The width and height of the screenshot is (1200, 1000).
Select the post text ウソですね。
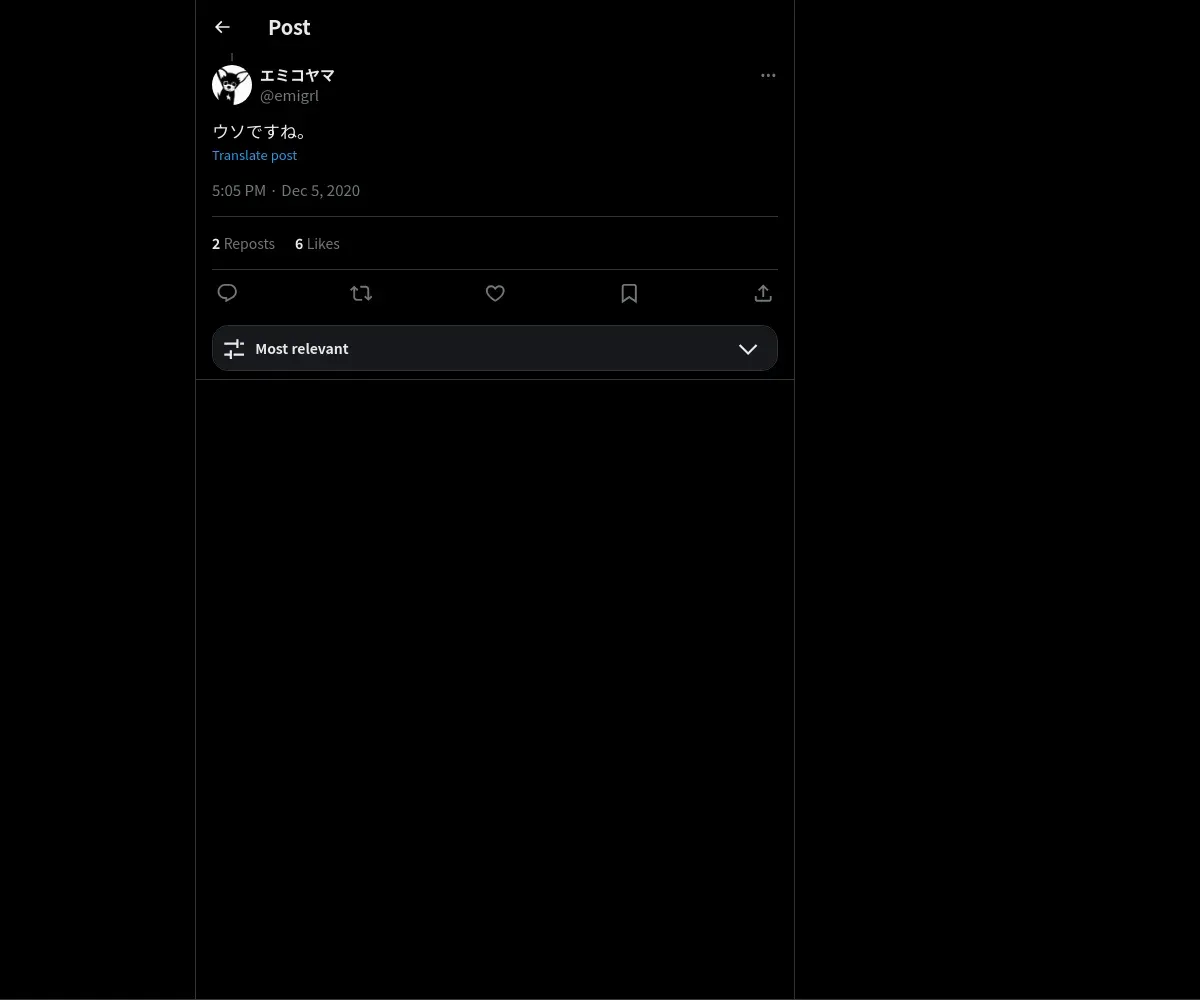pyautogui.click(x=261, y=131)
